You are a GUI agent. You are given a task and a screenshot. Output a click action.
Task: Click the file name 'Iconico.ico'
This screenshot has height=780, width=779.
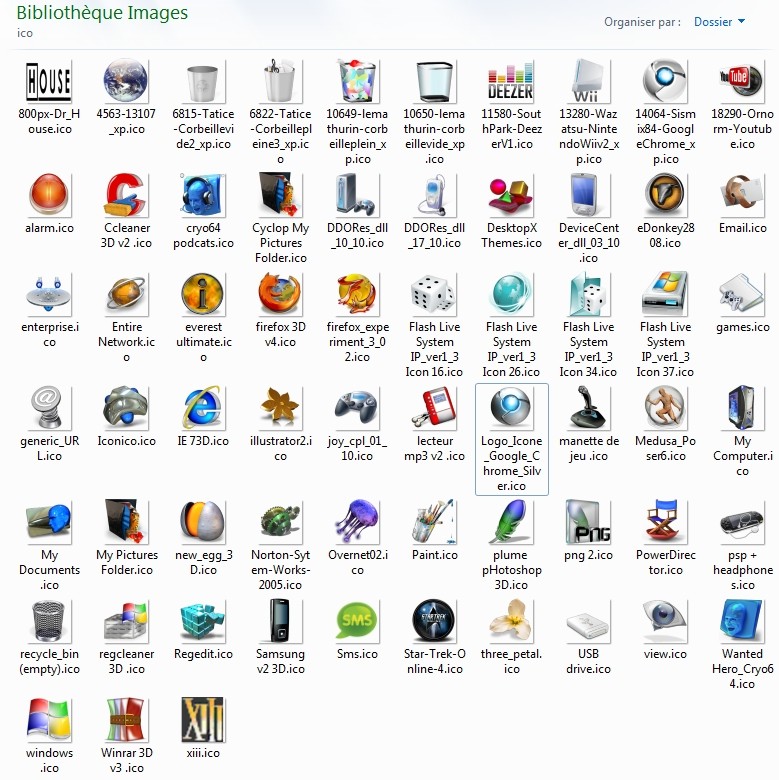126,441
